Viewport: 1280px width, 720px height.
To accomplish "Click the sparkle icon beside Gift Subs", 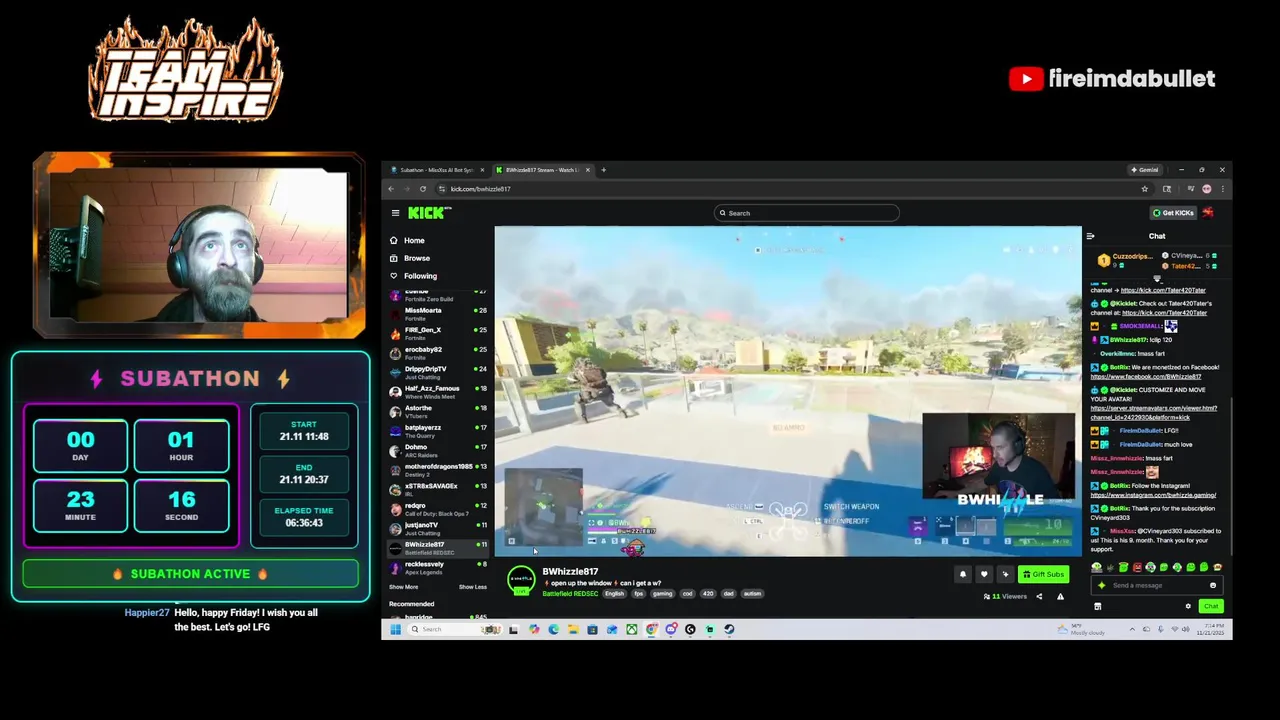I will (x=1005, y=574).
